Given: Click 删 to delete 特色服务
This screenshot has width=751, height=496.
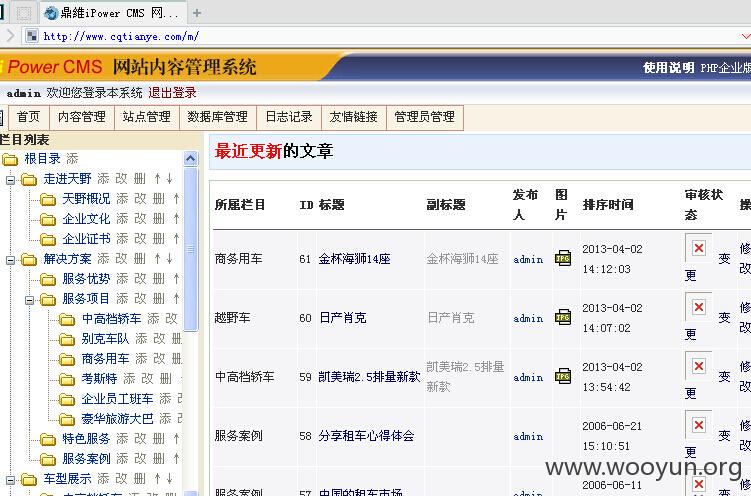Looking at the screenshot, I should [x=159, y=439].
